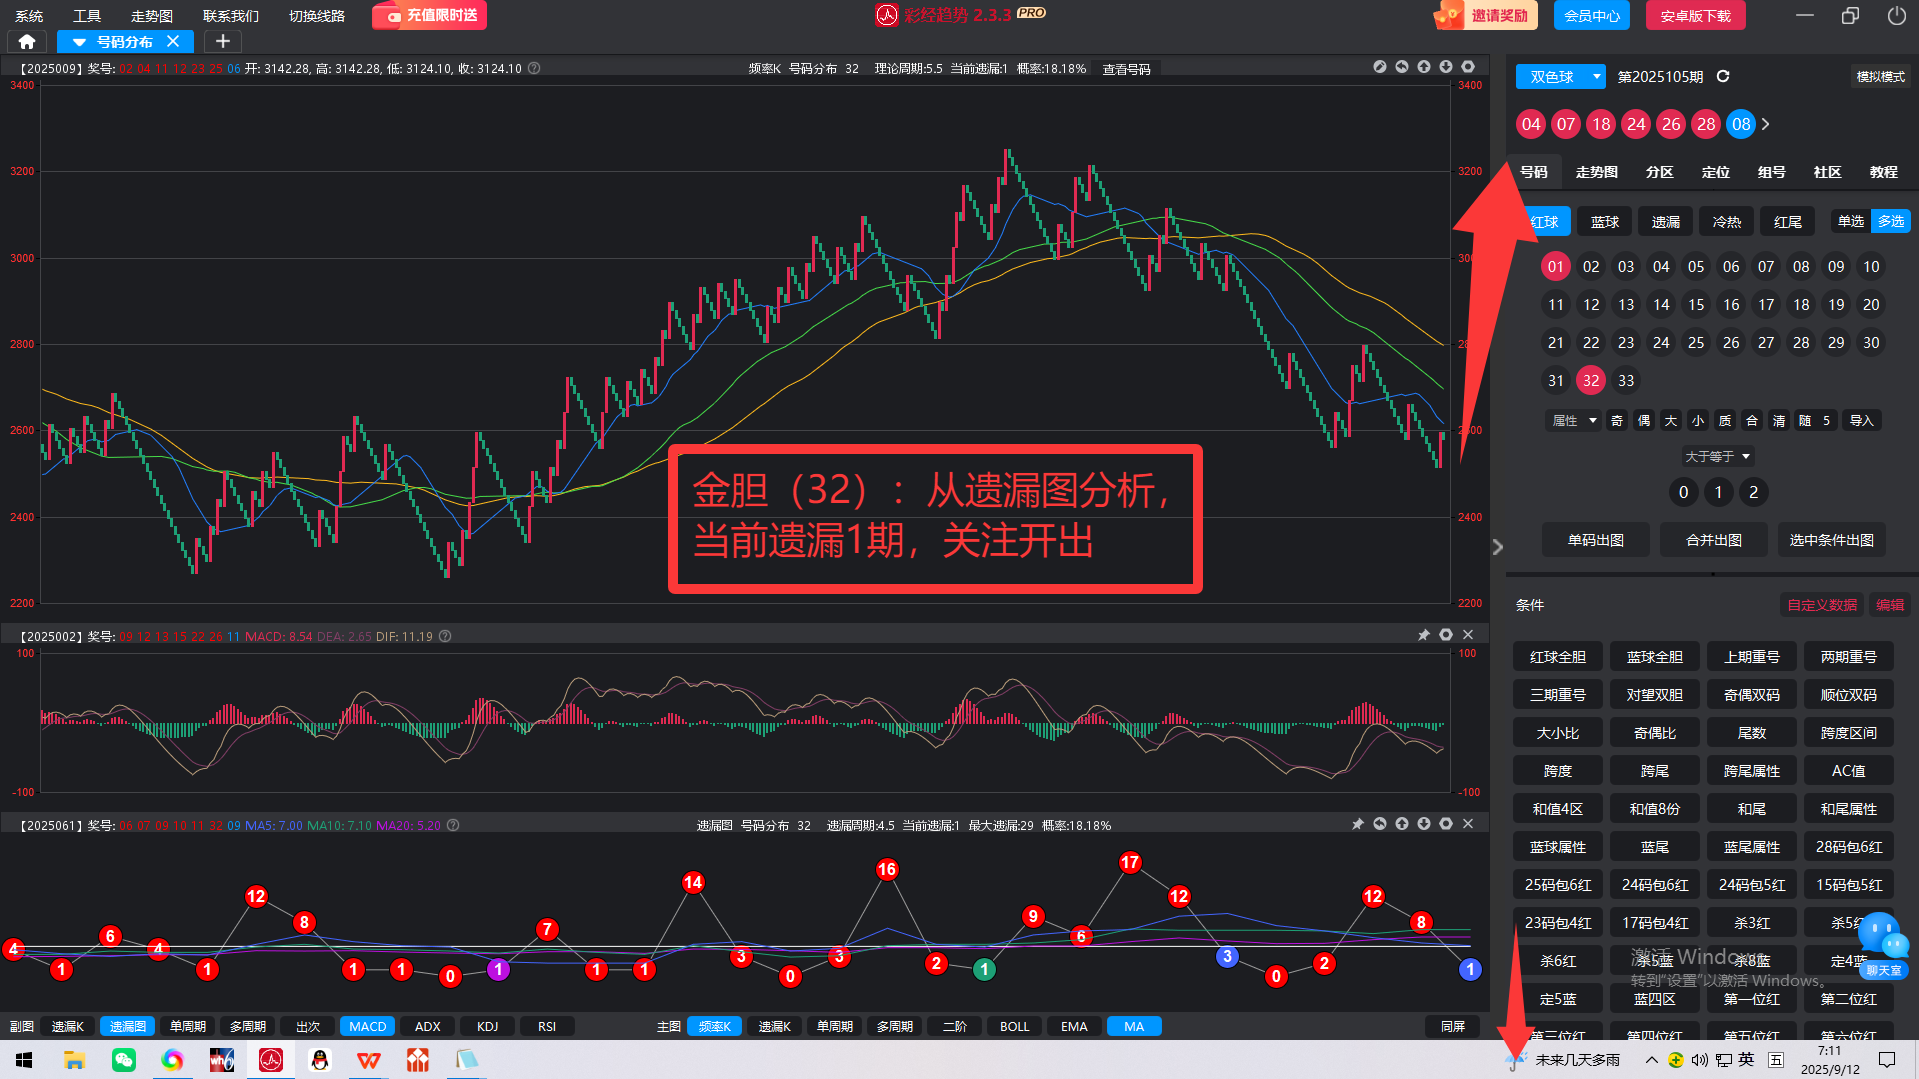The width and height of the screenshot is (1919, 1079).
Task: Select the RSI sub-chart indicator
Action: point(547,1026)
